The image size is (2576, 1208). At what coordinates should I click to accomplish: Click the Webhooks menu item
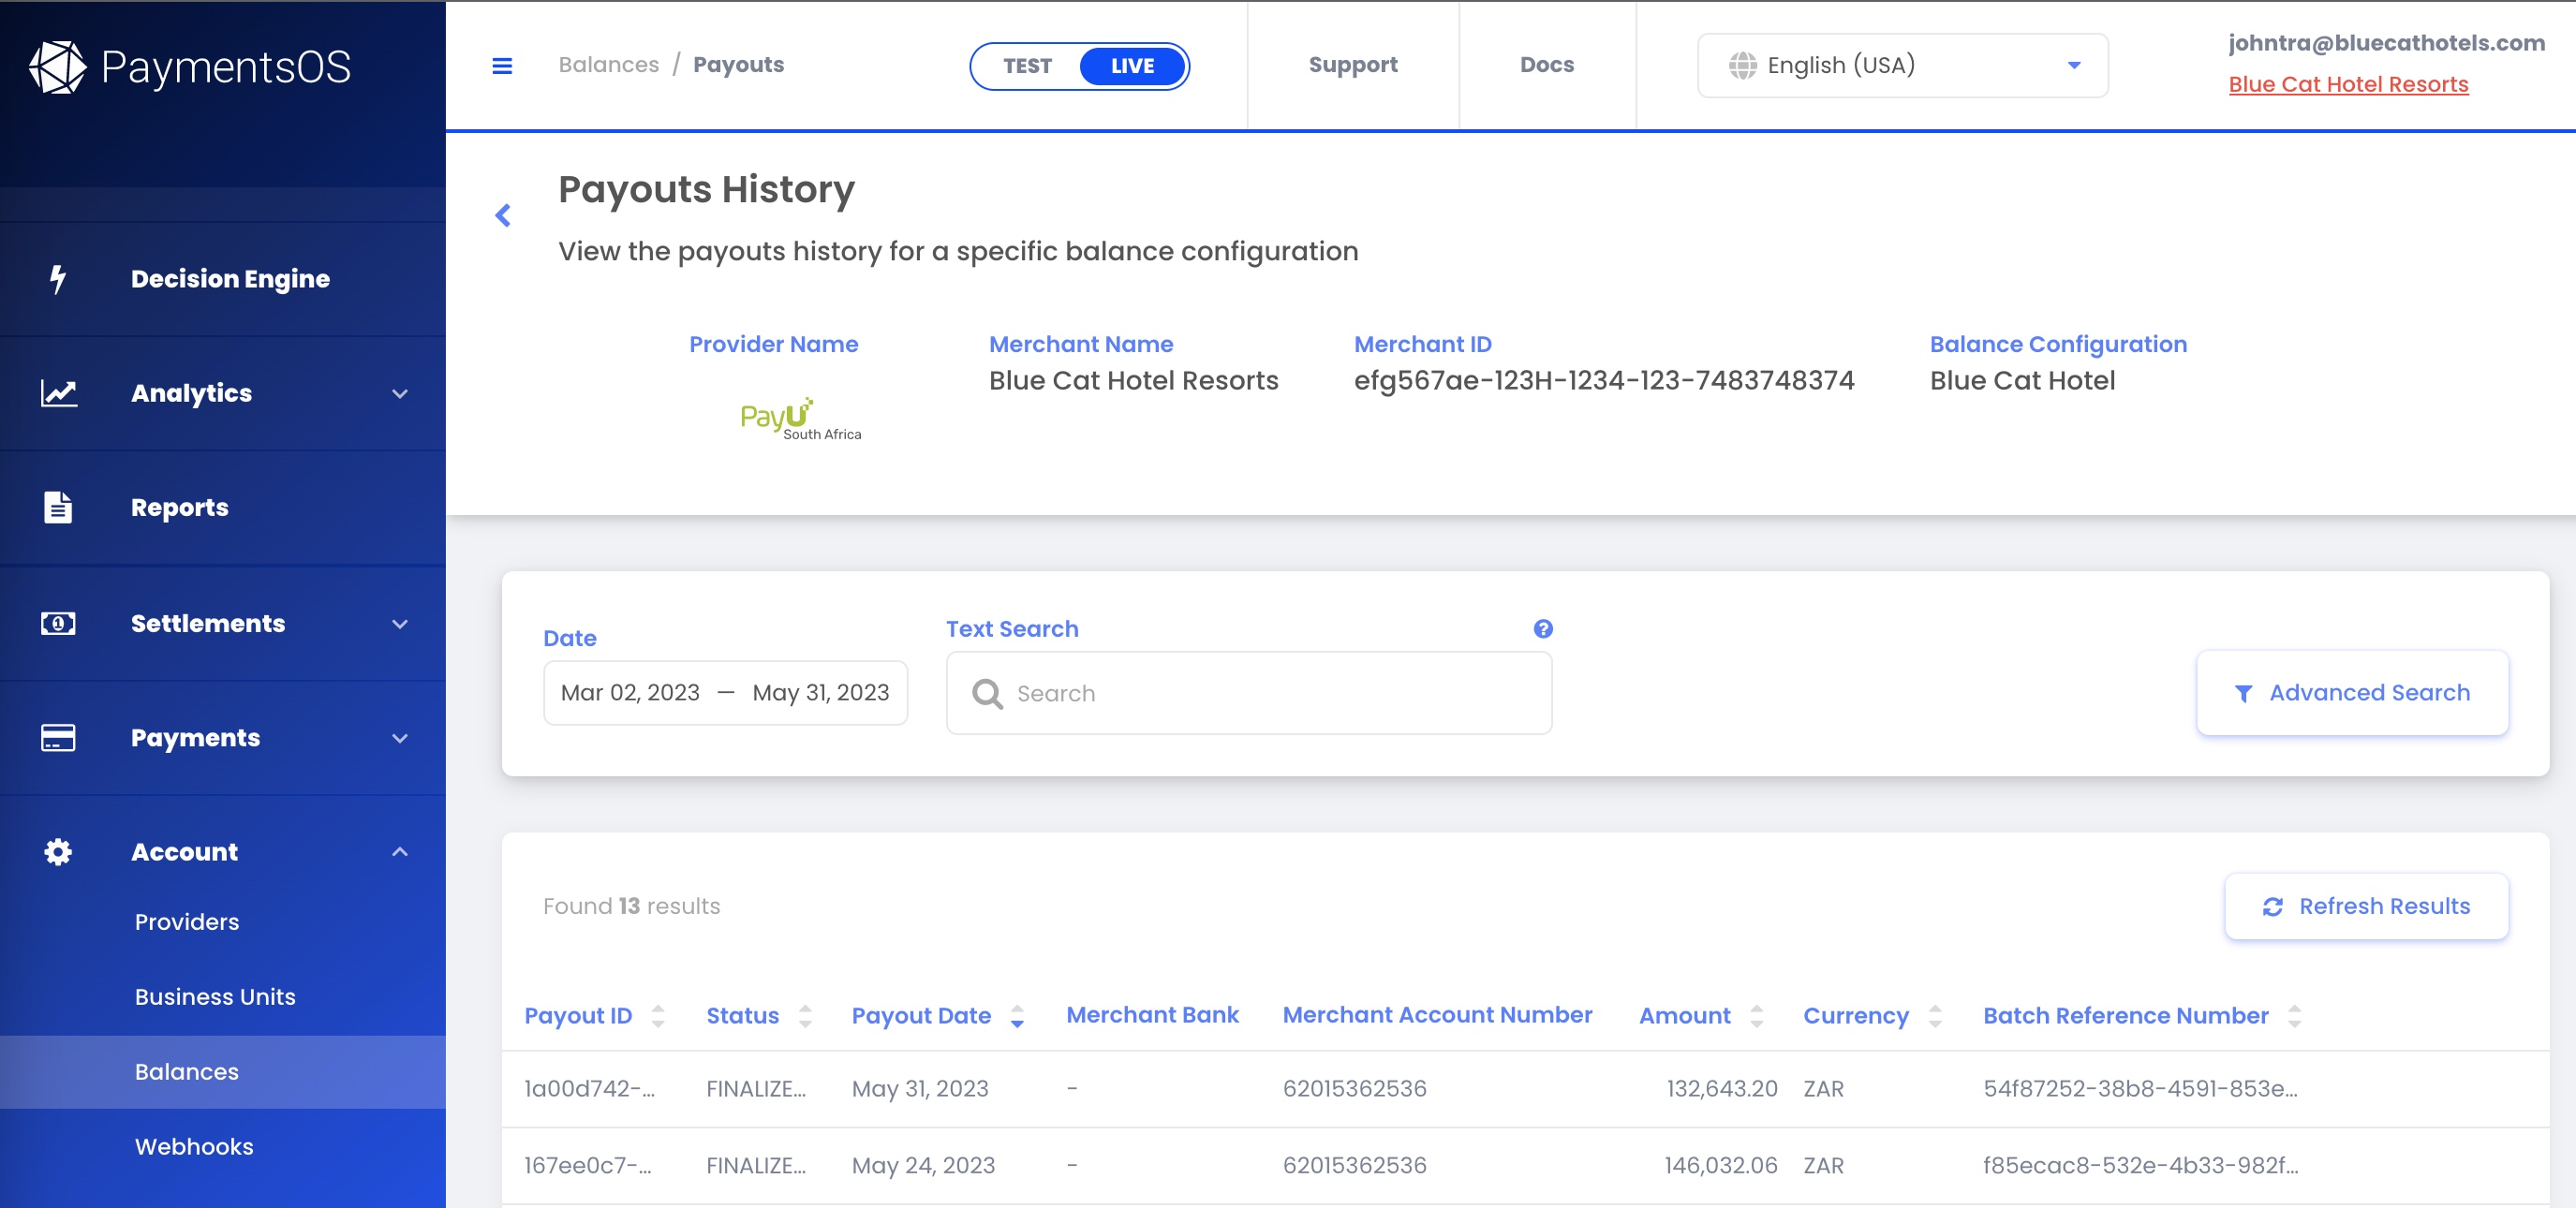tap(194, 1145)
